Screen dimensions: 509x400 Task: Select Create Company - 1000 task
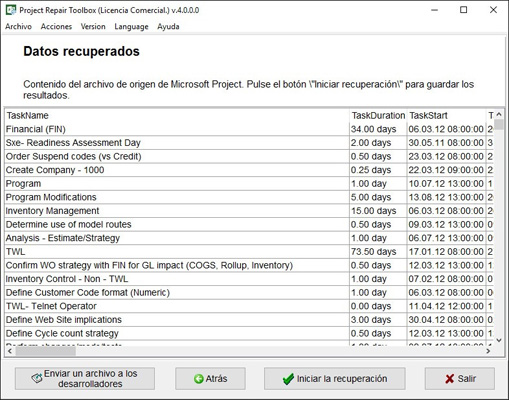click(177, 170)
